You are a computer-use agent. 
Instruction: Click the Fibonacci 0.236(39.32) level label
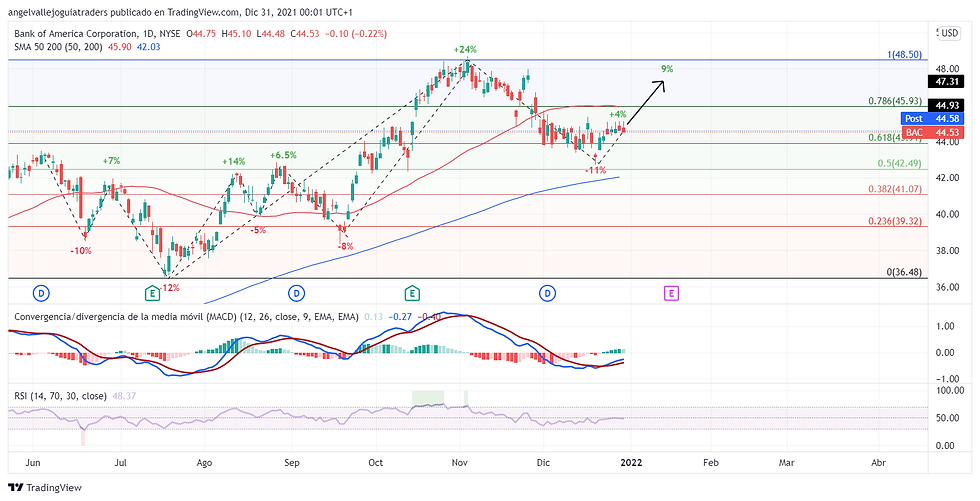coord(895,221)
